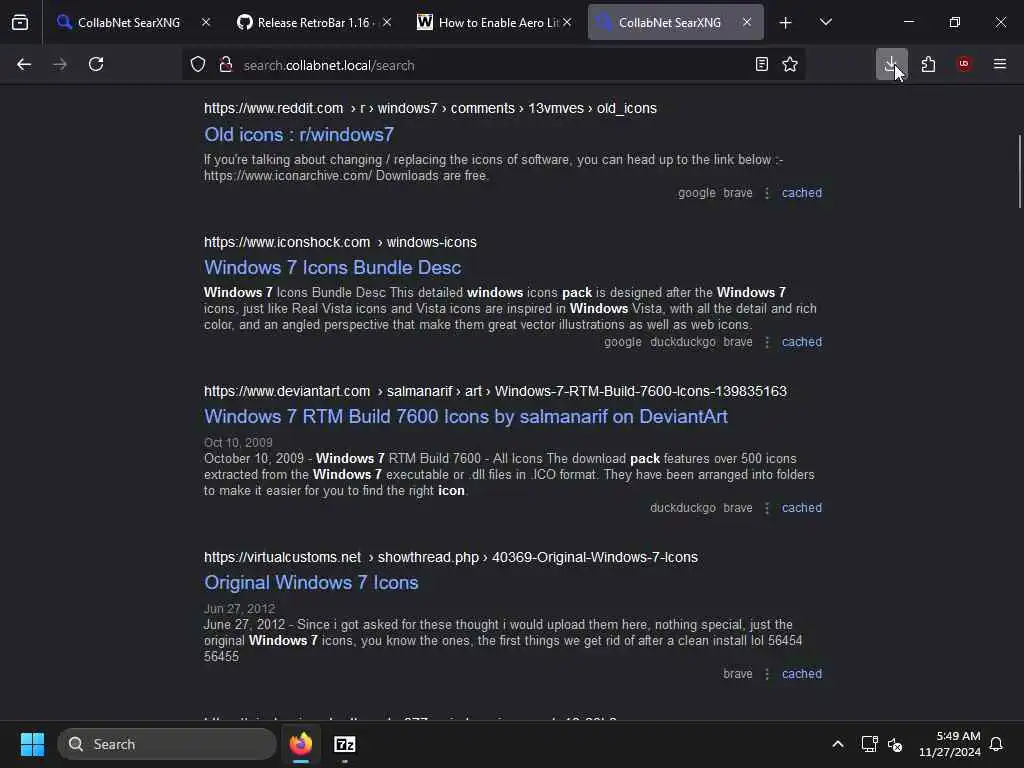Open the notifications bell icon
This screenshot has height=768, width=1024.
[x=997, y=744]
